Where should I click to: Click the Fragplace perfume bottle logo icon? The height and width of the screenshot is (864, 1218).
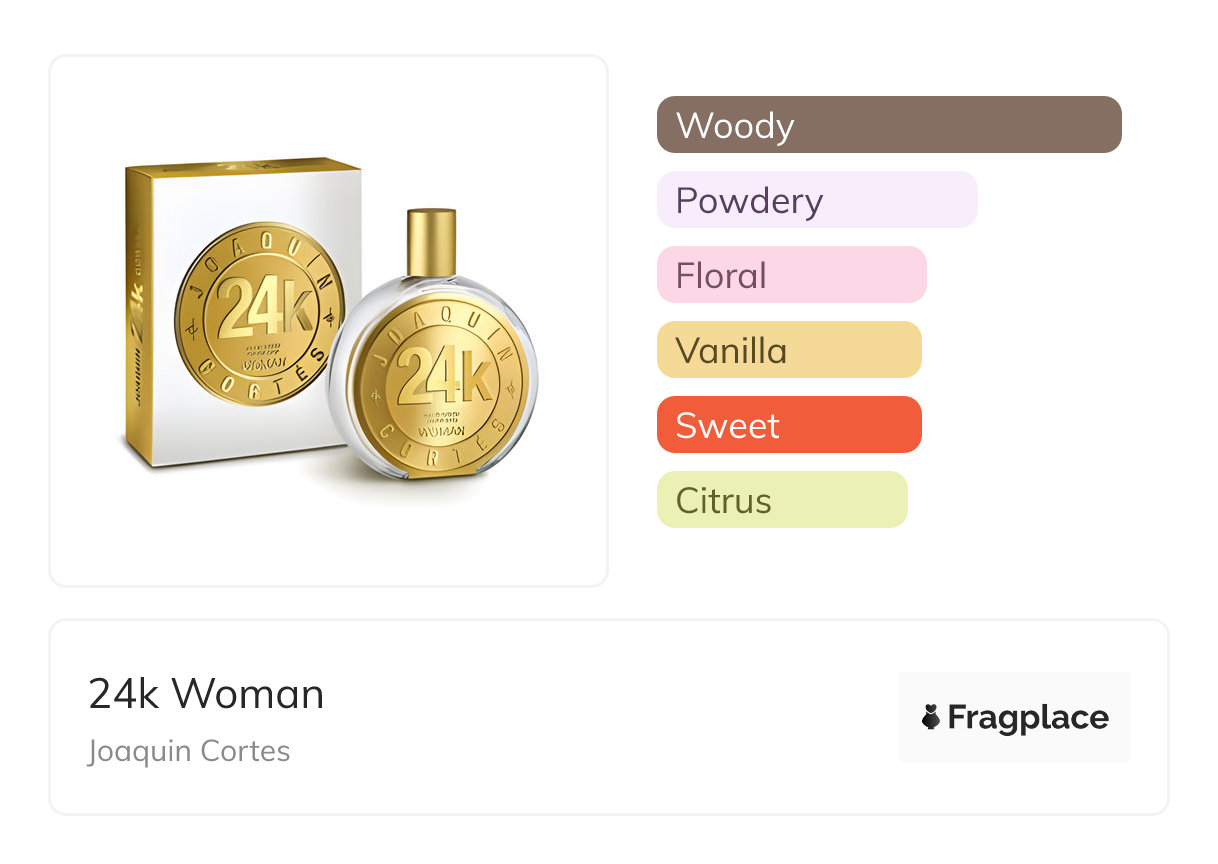click(x=931, y=717)
